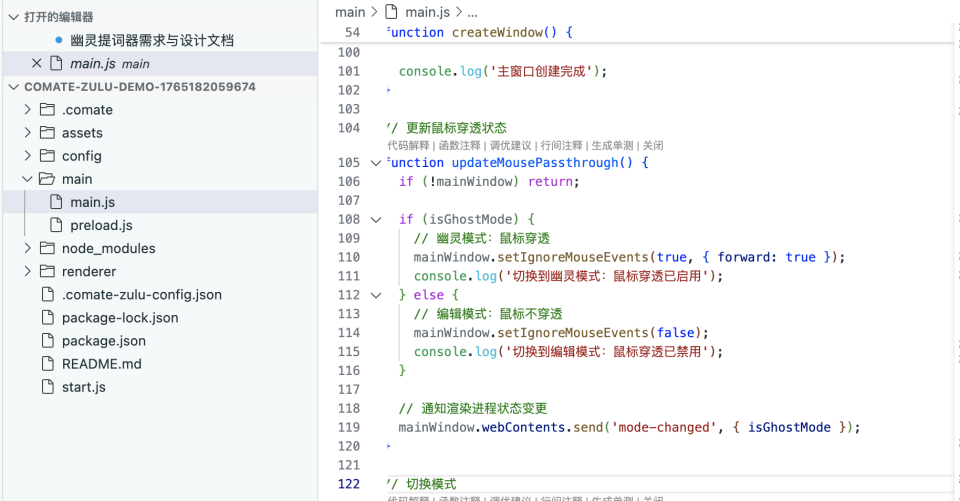Open package-lock.json in the file tree
The width and height of the screenshot is (960, 501).
coord(120,318)
